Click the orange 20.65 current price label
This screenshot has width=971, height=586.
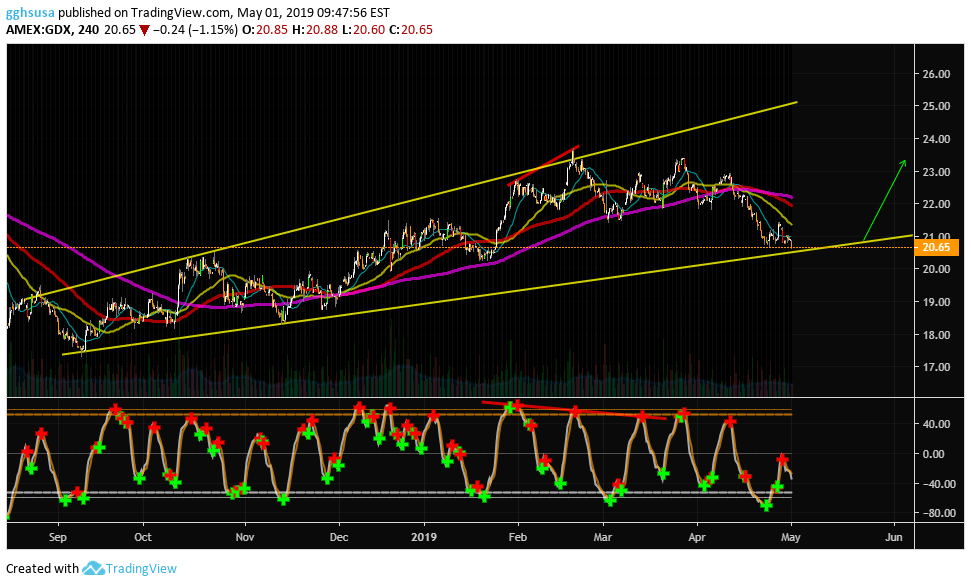tap(936, 247)
